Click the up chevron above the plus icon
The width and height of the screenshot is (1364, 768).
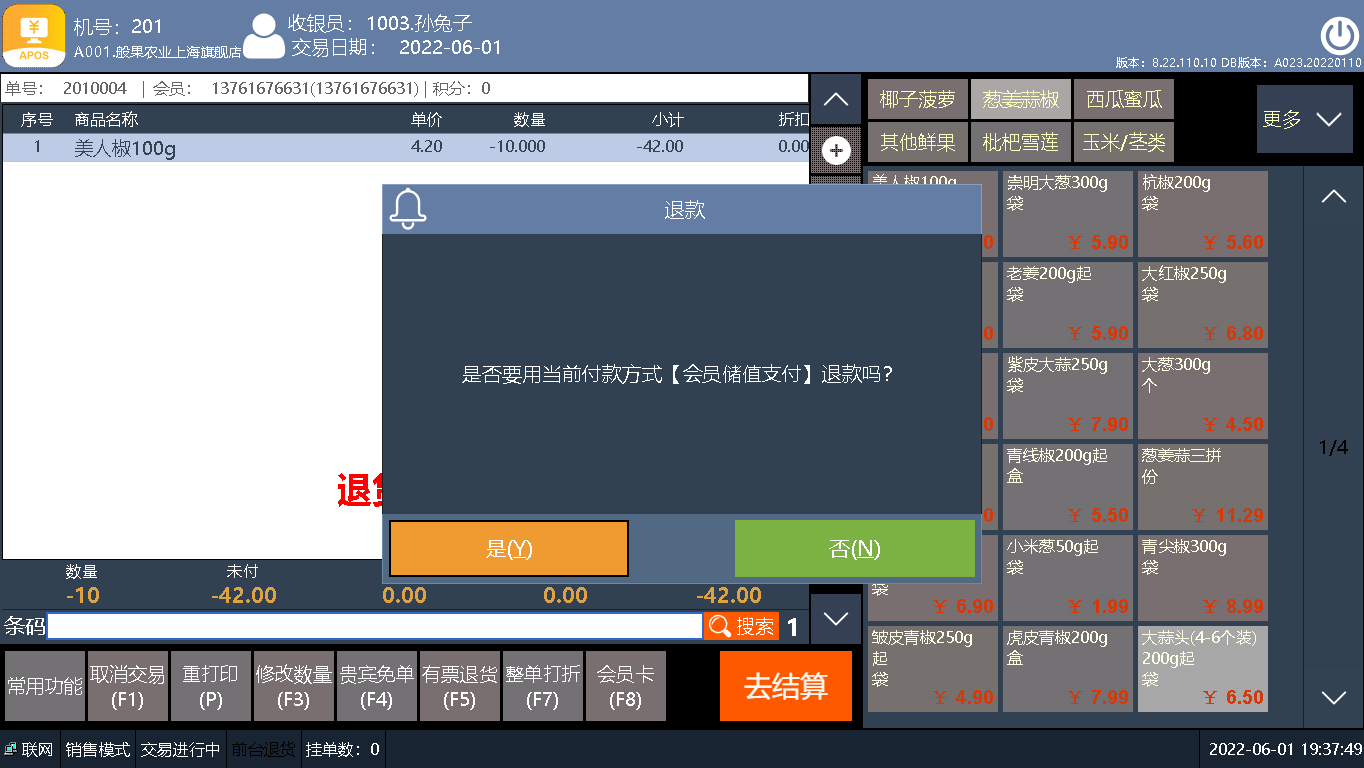836,99
